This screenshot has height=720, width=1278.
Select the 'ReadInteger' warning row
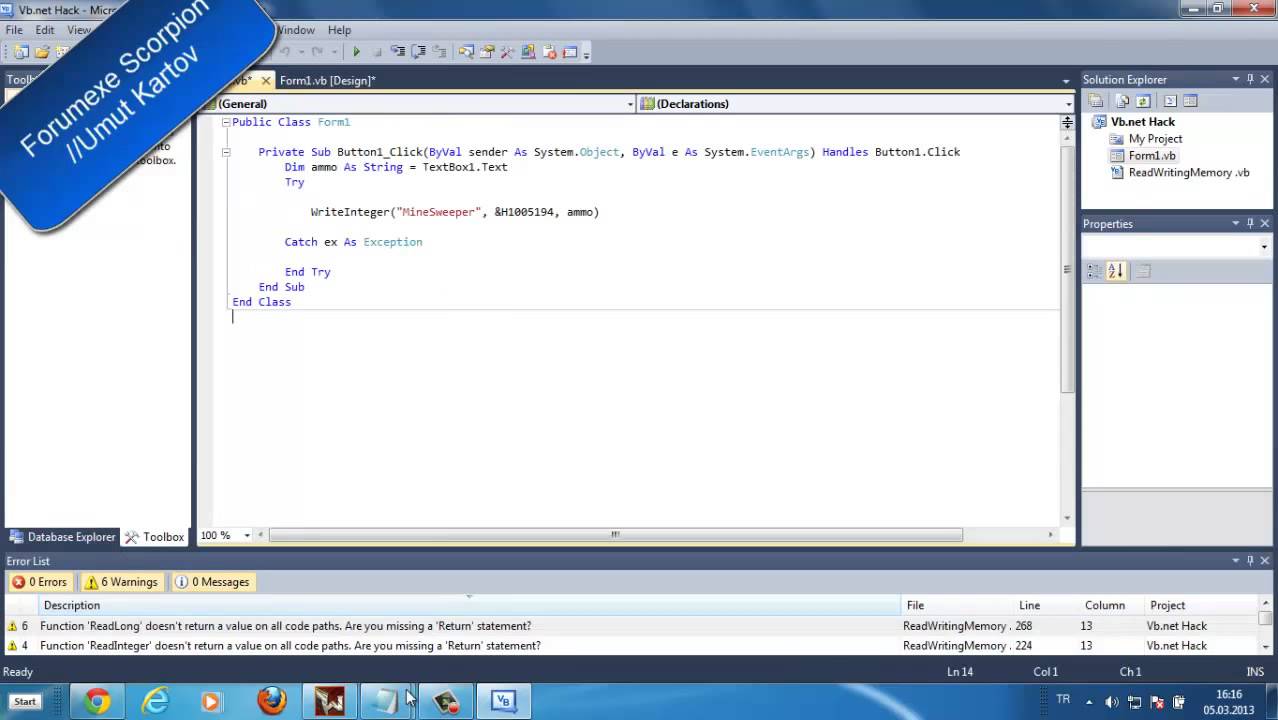coord(632,646)
